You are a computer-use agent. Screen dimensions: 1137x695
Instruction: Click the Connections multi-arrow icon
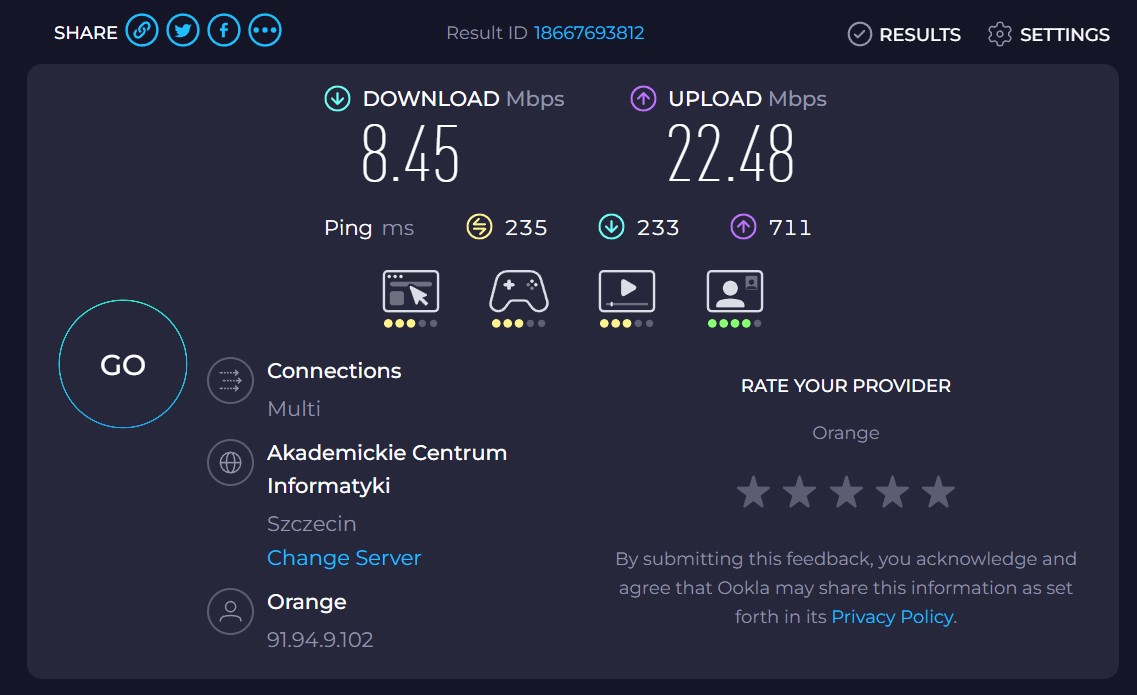[230, 379]
